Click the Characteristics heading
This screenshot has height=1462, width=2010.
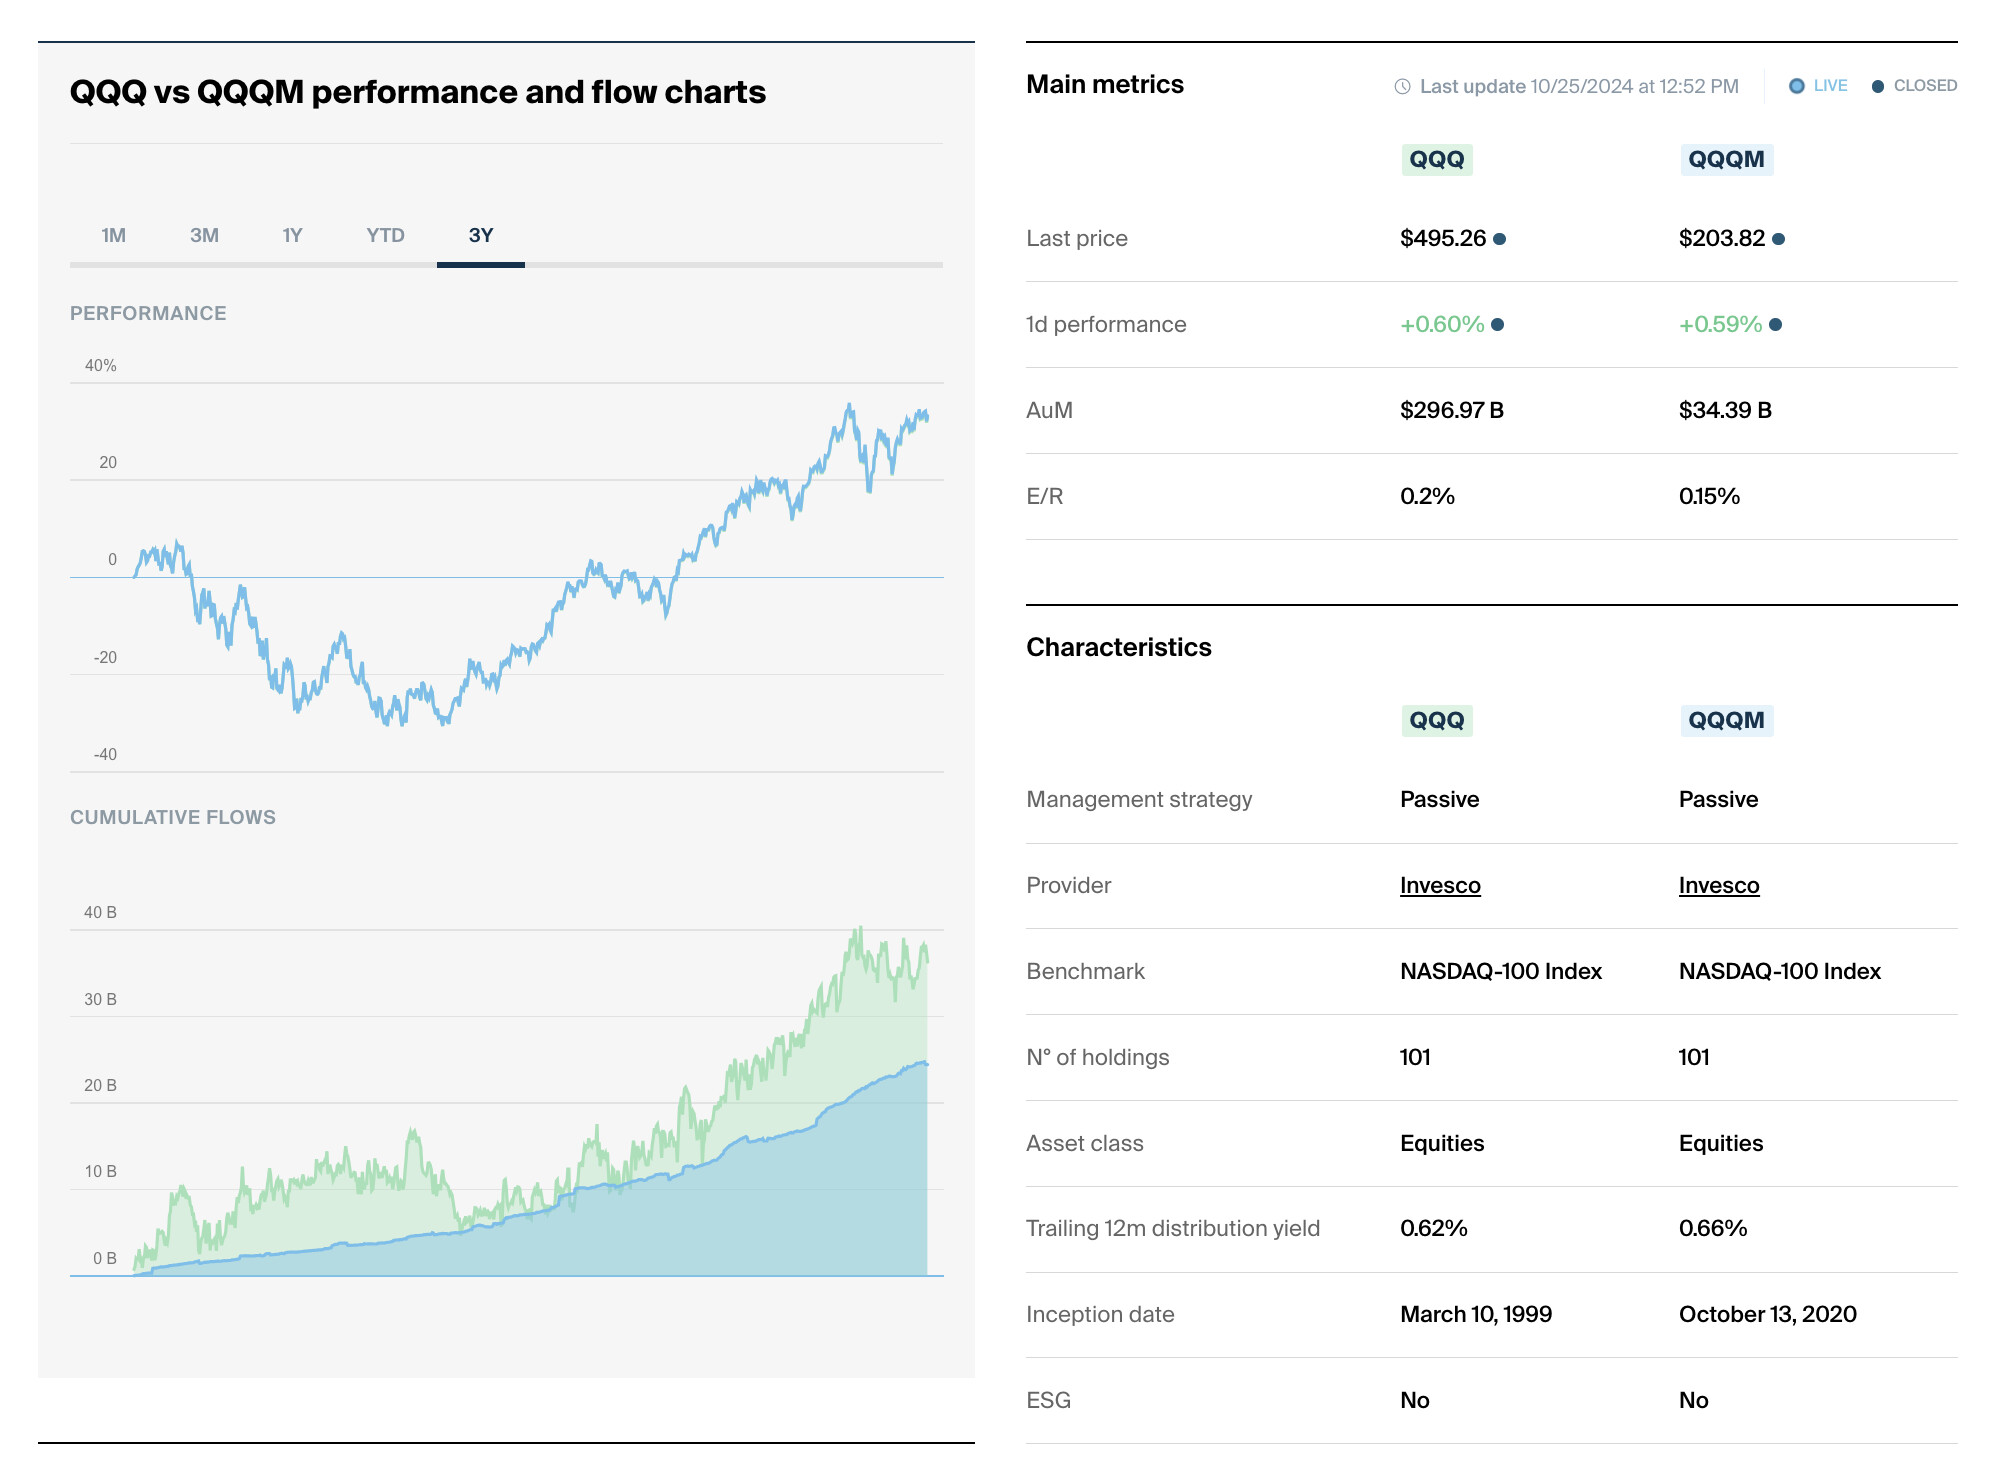pos(1119,647)
